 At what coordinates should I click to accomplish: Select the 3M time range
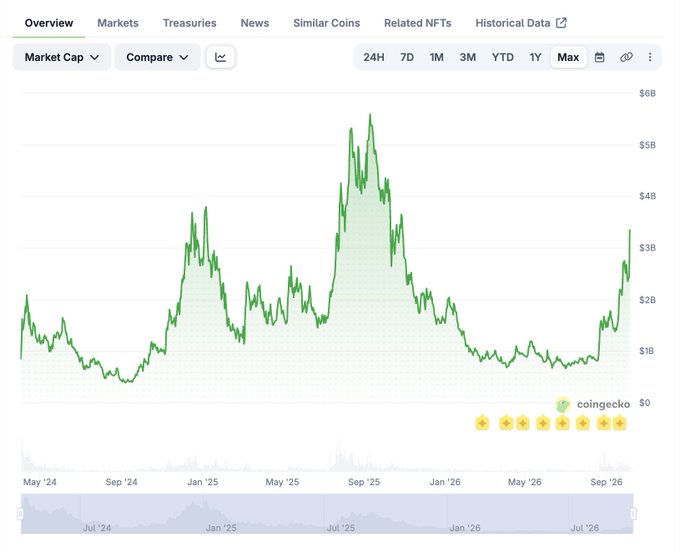pos(468,57)
